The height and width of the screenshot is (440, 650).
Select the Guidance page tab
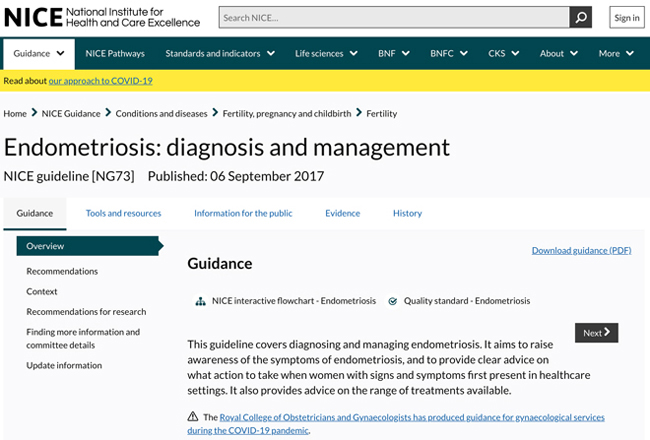point(35,214)
